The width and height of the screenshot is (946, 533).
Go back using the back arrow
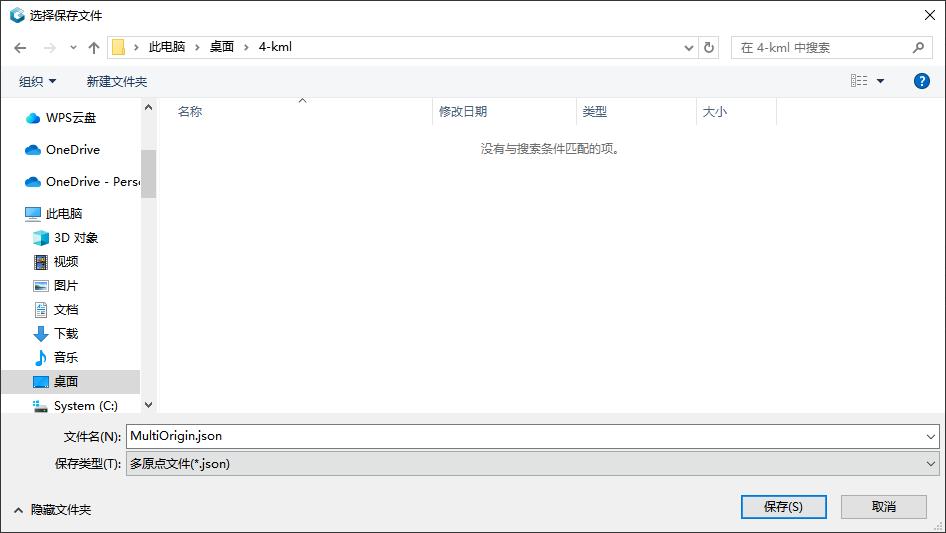(20, 48)
